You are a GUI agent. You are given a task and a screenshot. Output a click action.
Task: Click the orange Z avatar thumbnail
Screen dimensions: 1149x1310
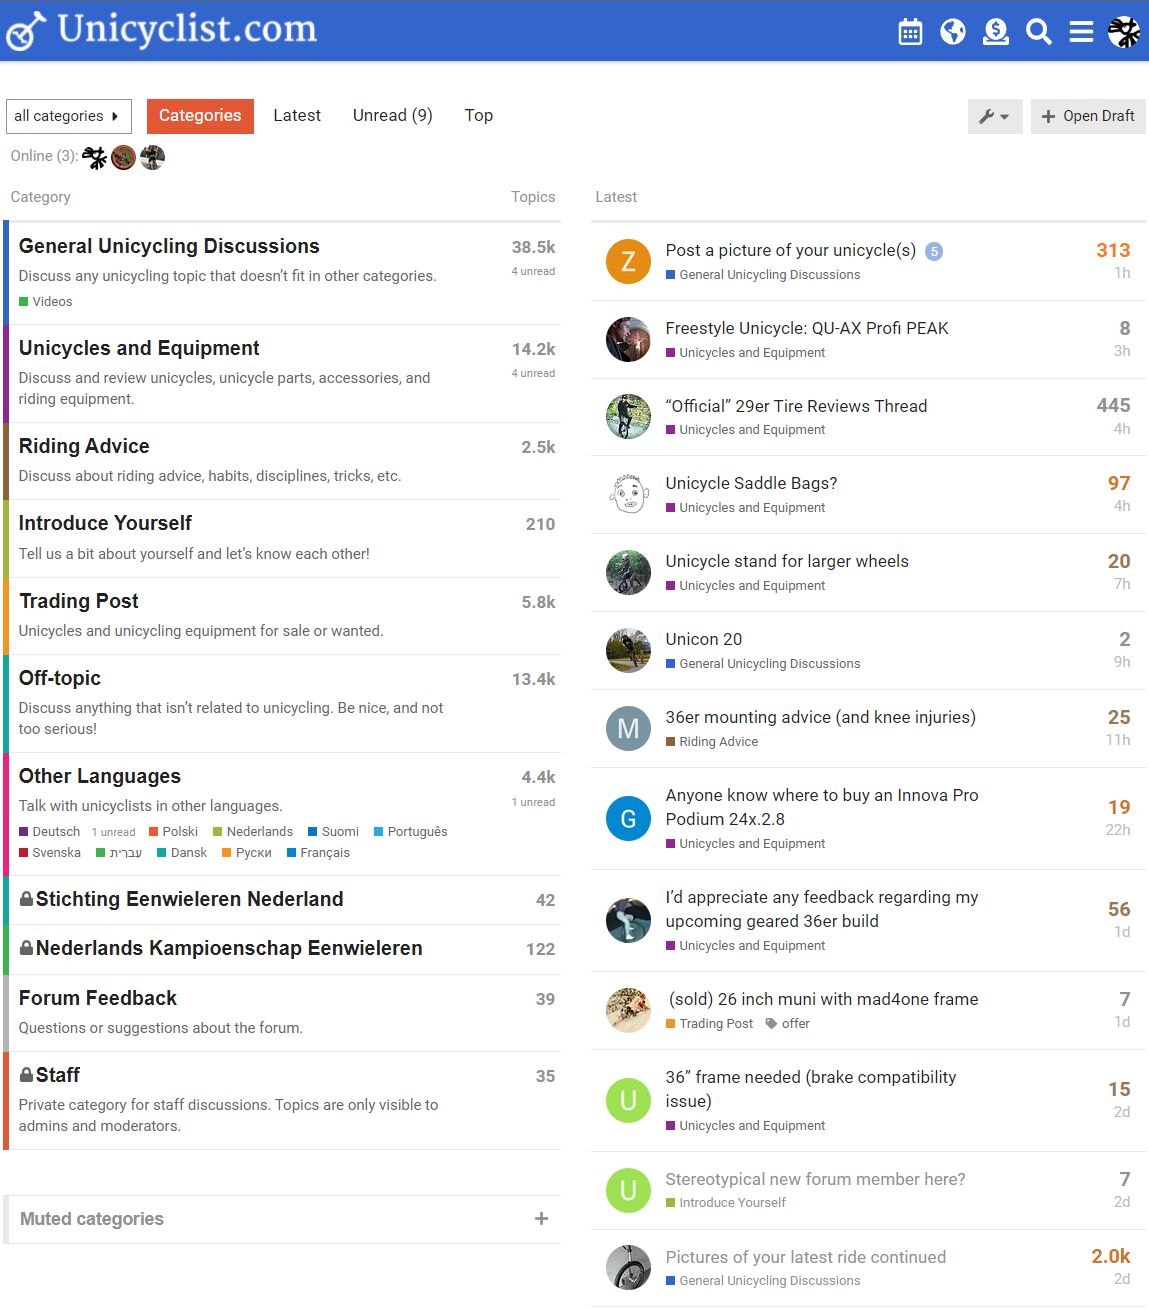tap(628, 262)
